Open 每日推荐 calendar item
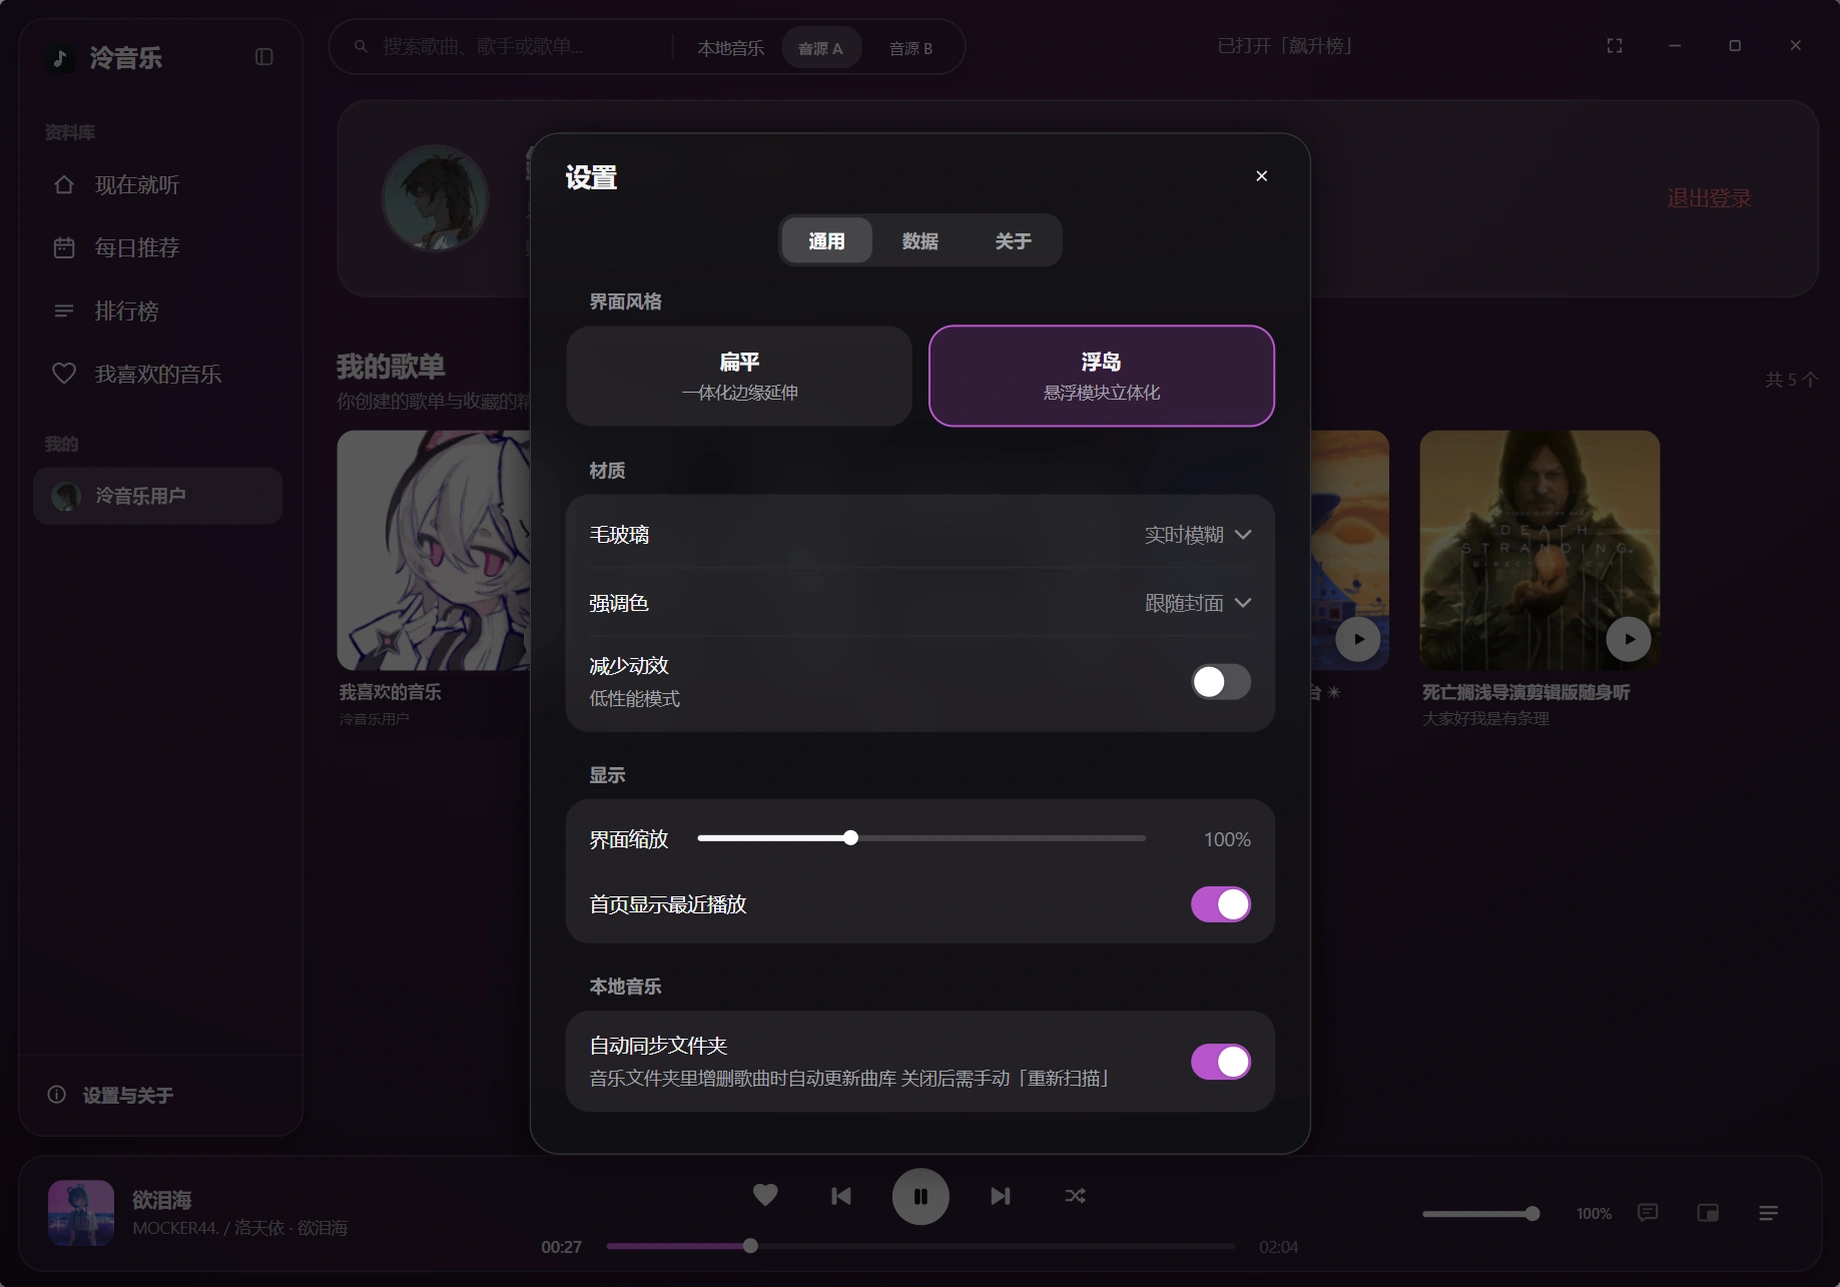The image size is (1840, 1287). click(x=158, y=247)
